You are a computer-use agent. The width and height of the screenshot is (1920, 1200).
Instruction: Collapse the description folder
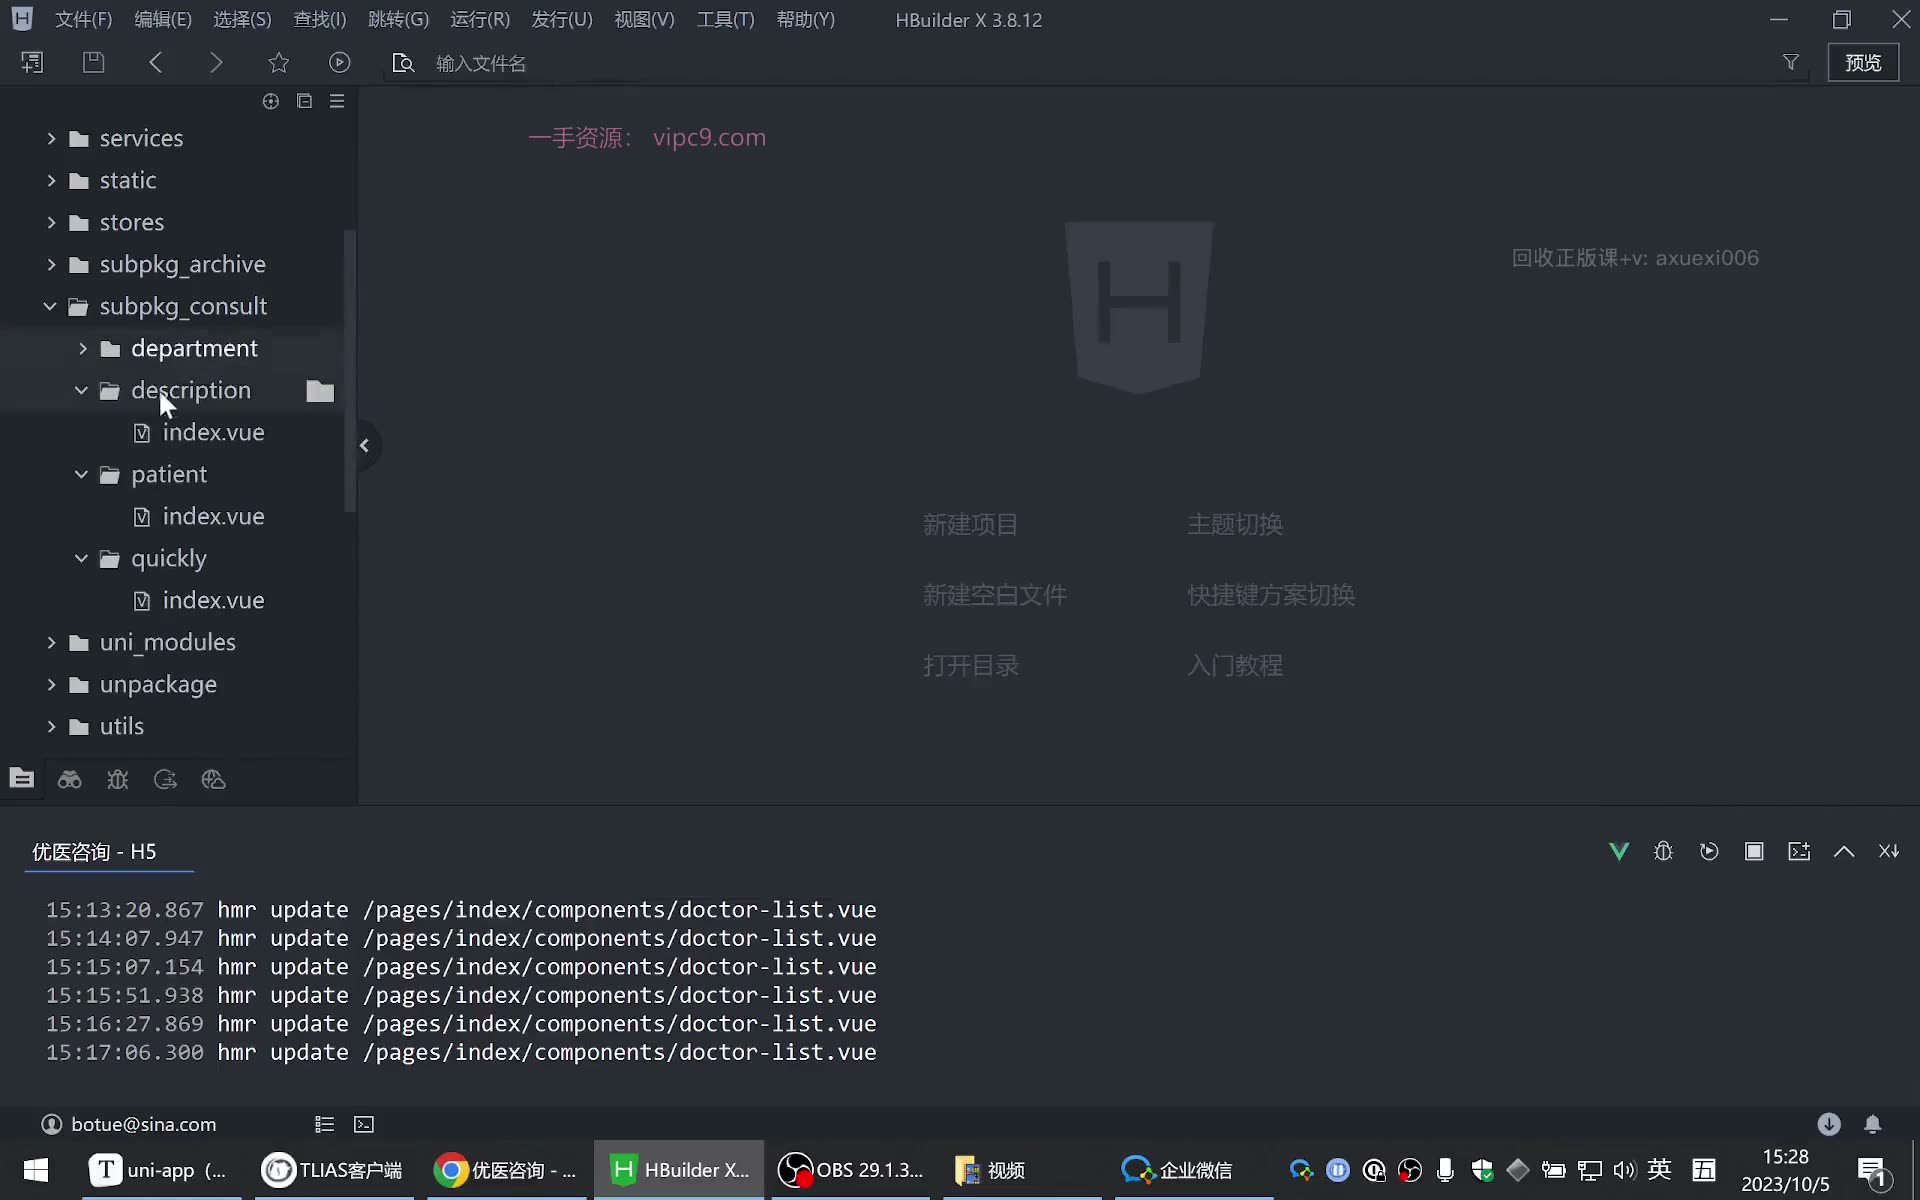82,390
